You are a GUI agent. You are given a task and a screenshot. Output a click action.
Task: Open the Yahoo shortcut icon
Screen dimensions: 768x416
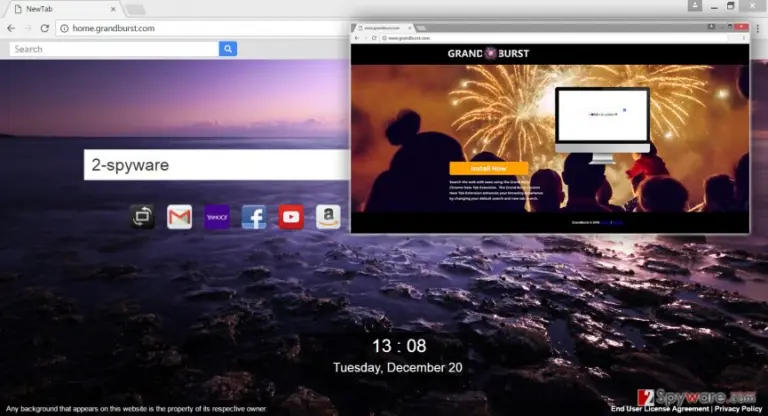216,217
